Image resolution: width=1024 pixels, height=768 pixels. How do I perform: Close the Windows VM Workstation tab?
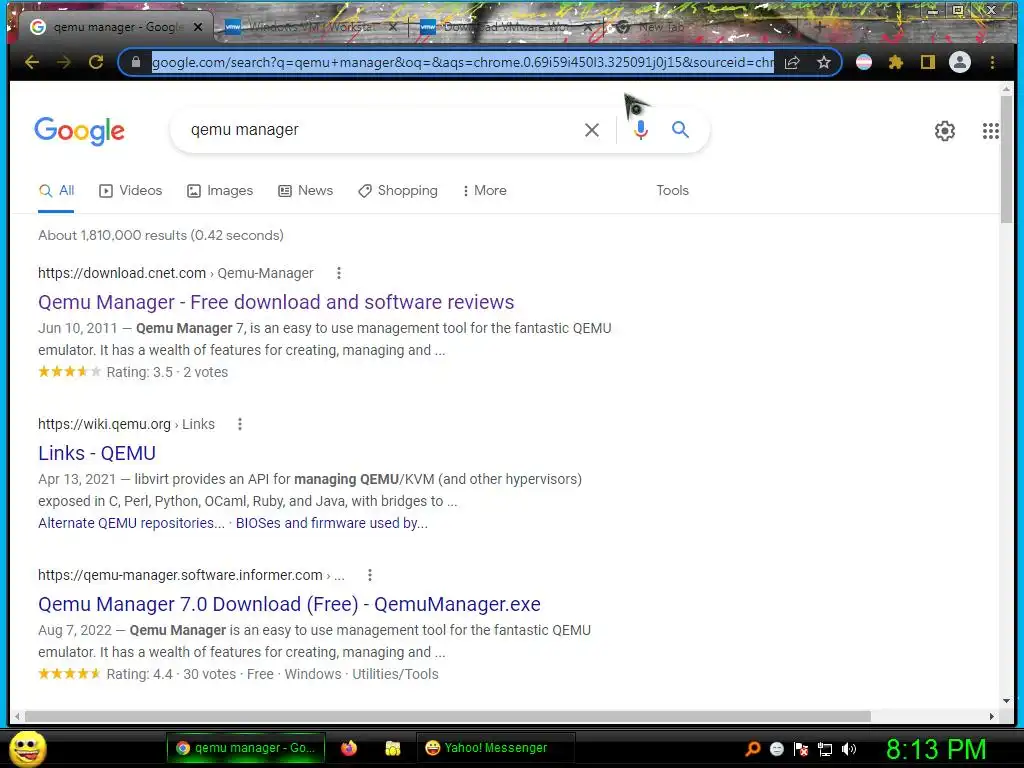(392, 27)
